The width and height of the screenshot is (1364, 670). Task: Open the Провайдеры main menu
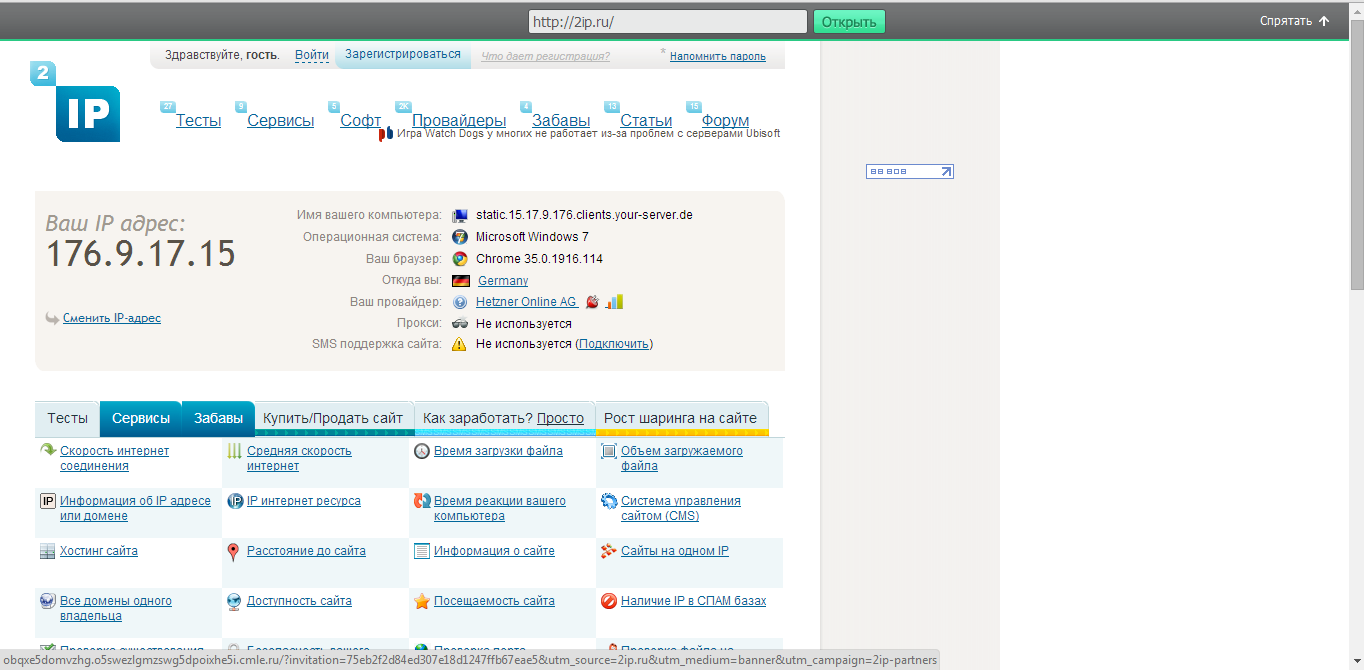click(x=459, y=121)
